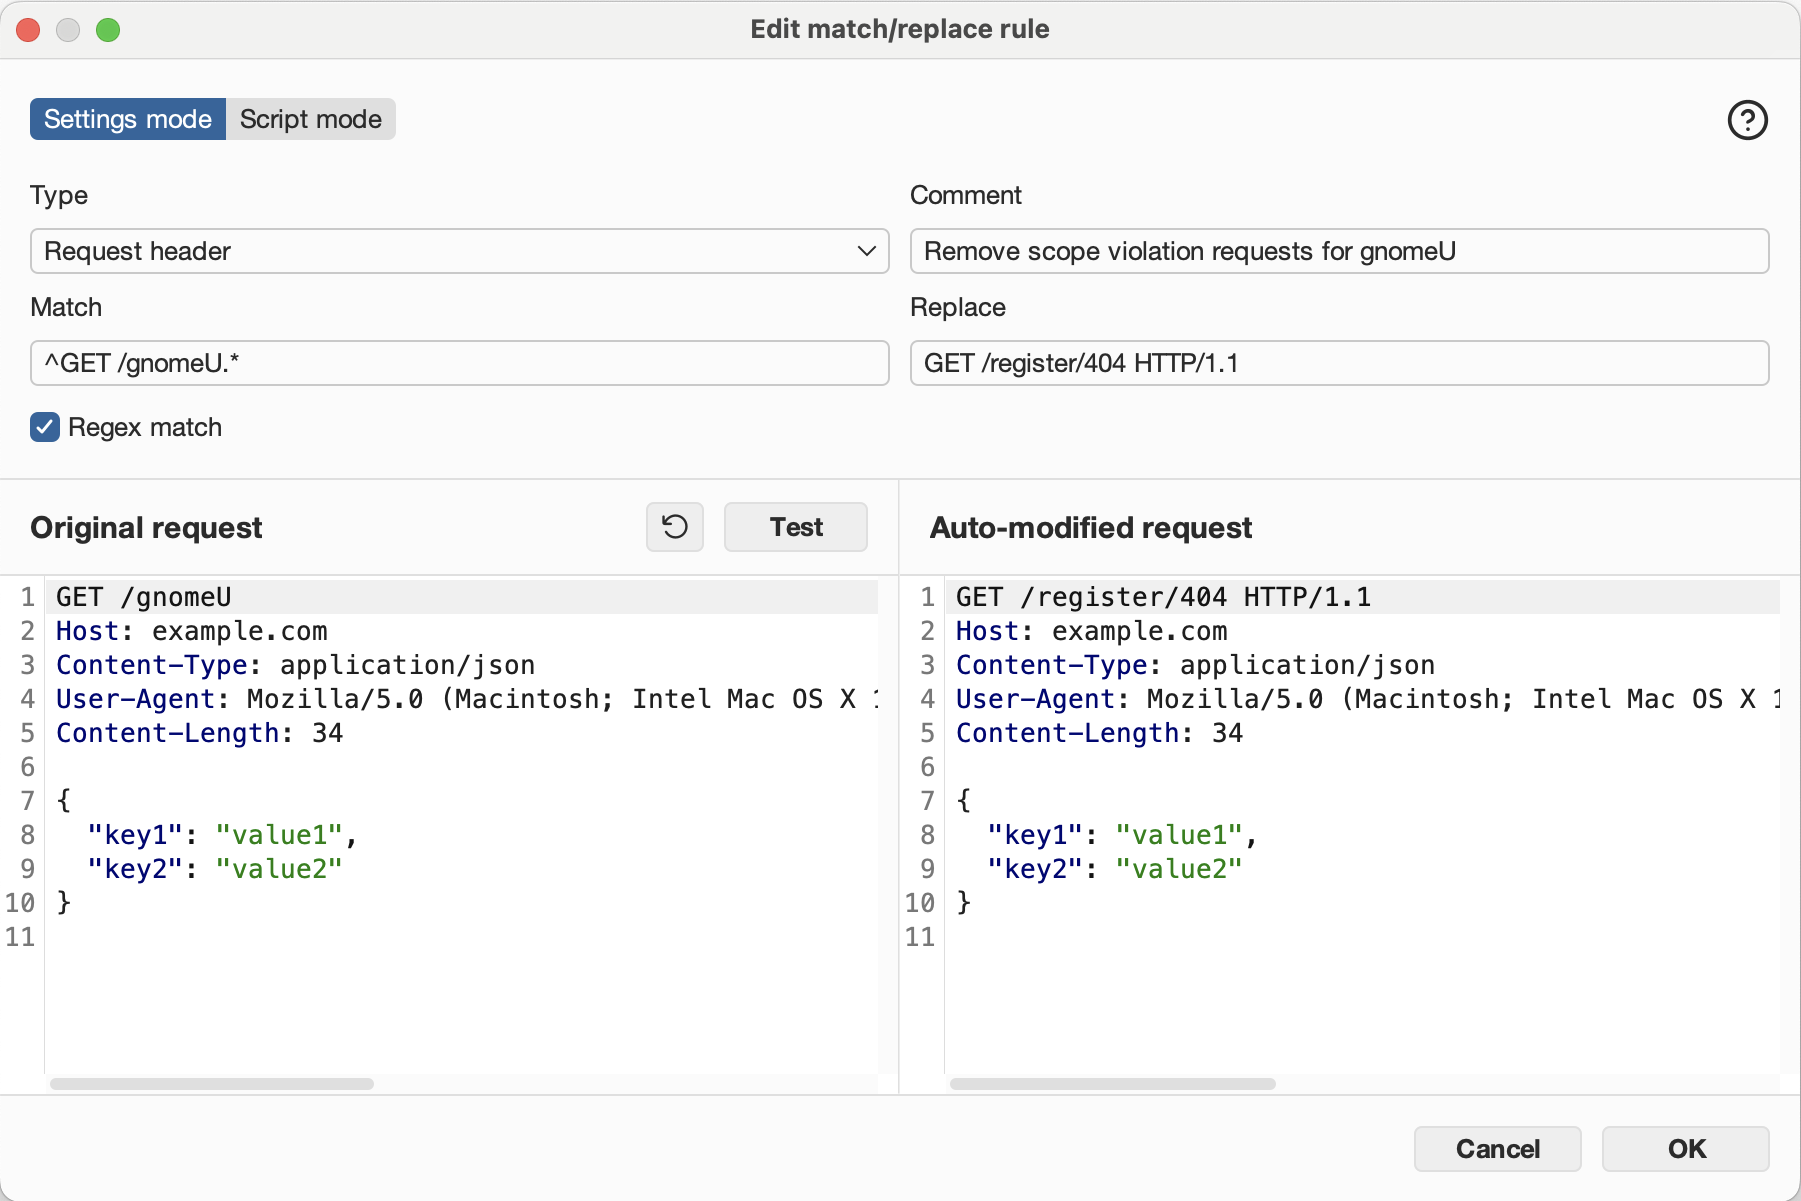
Task: Click "key1" line in original request
Action: click(x=223, y=835)
